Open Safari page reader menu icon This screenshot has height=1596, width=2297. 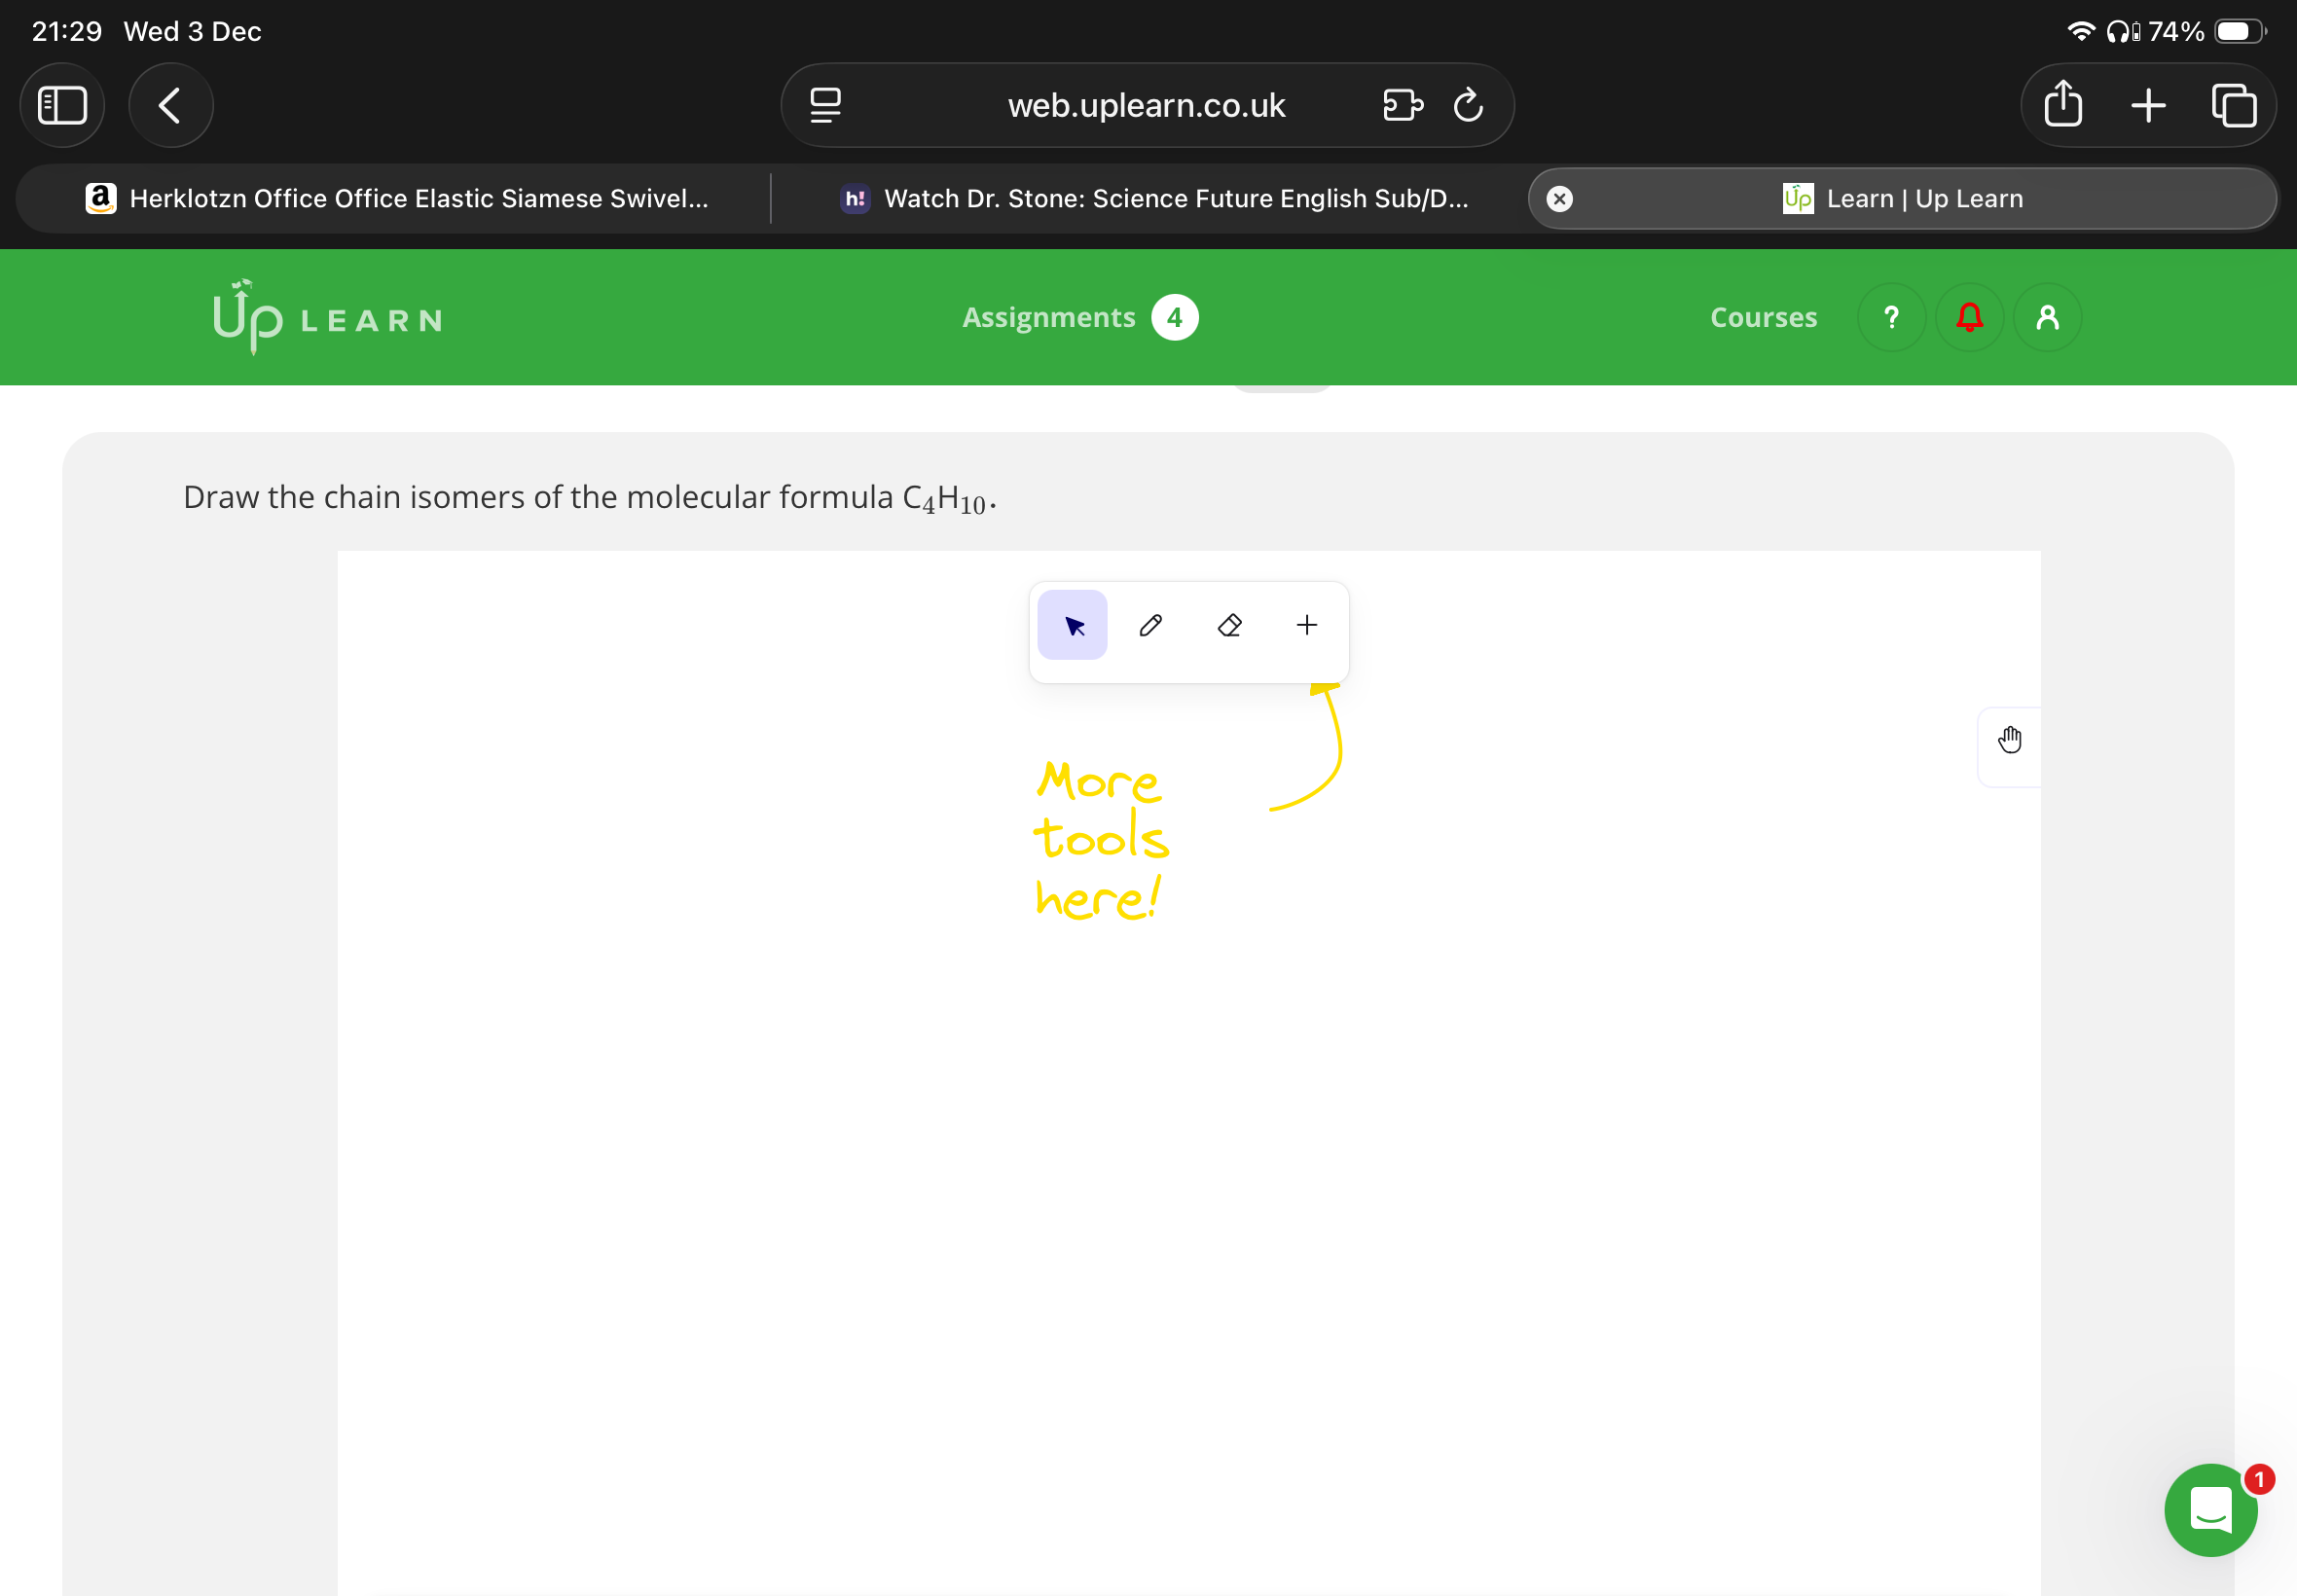[825, 105]
